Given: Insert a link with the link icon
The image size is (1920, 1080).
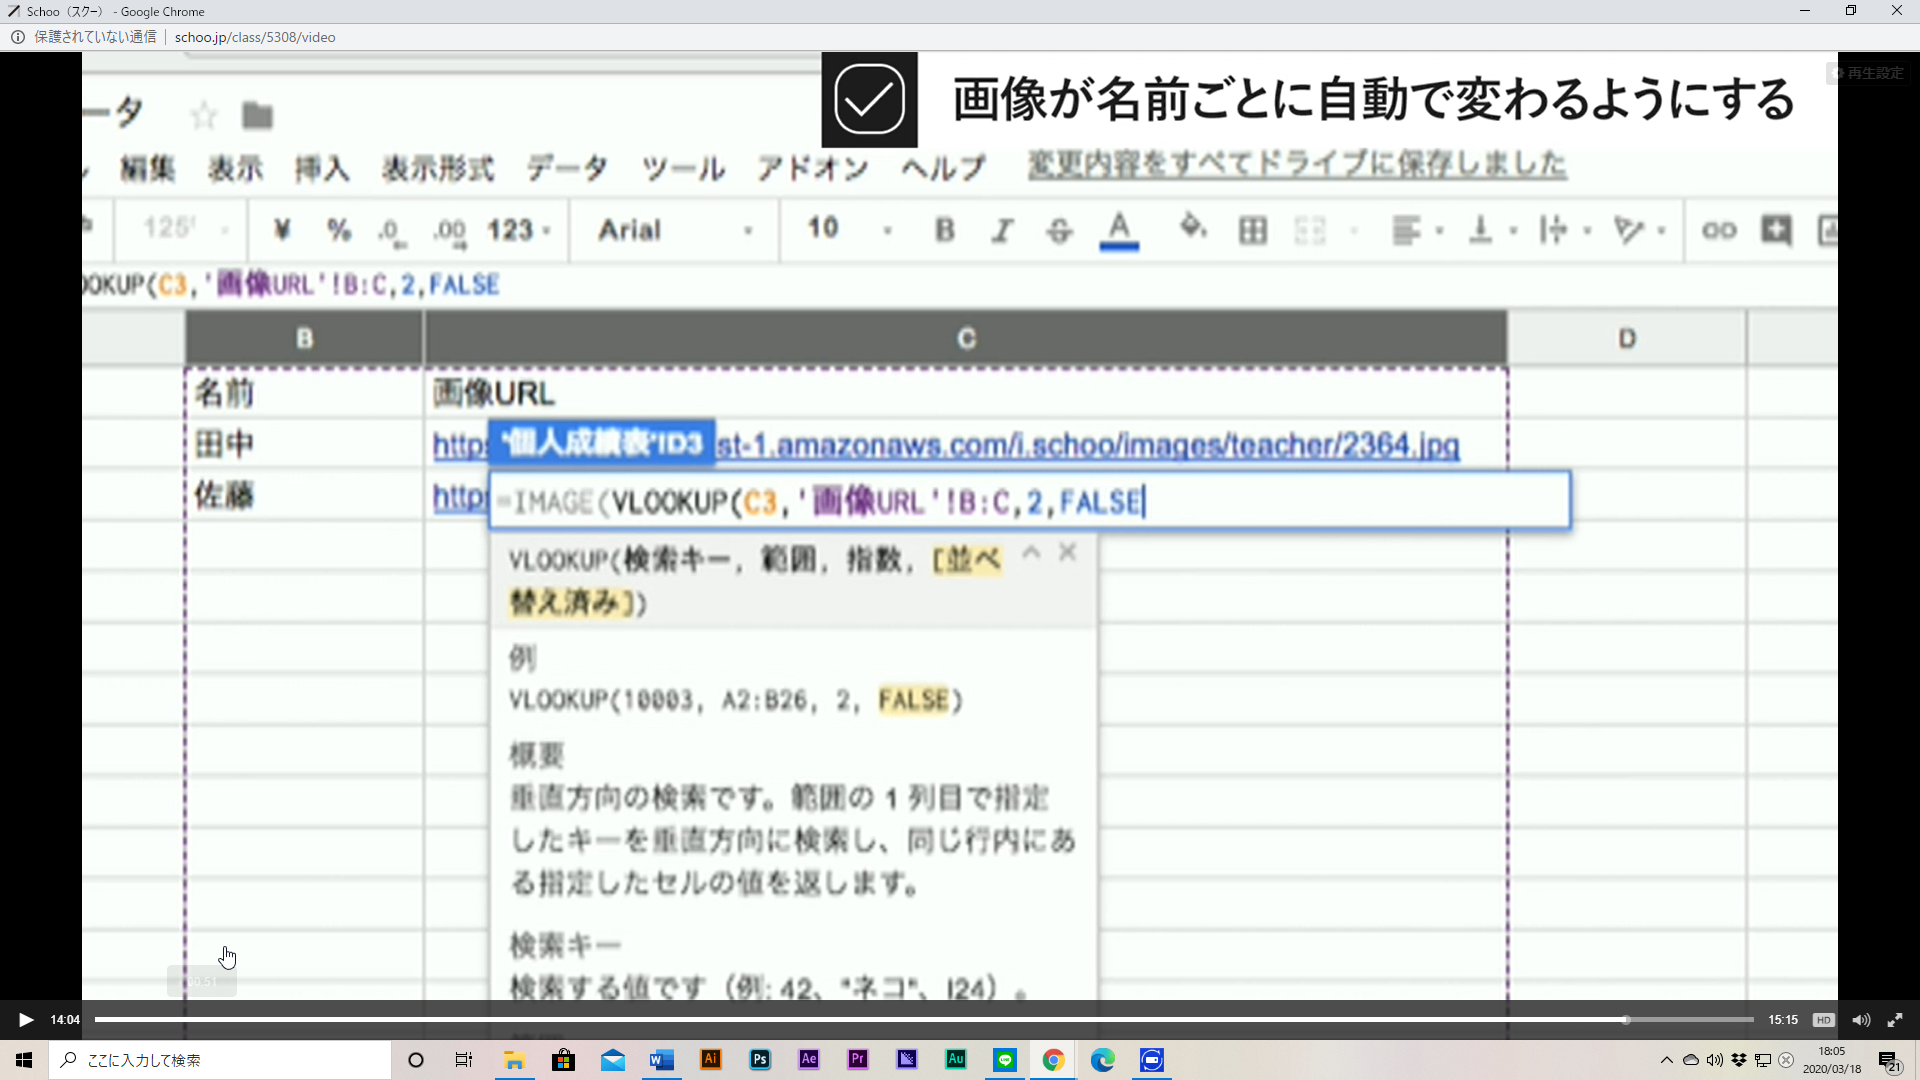Looking at the screenshot, I should tap(1719, 231).
